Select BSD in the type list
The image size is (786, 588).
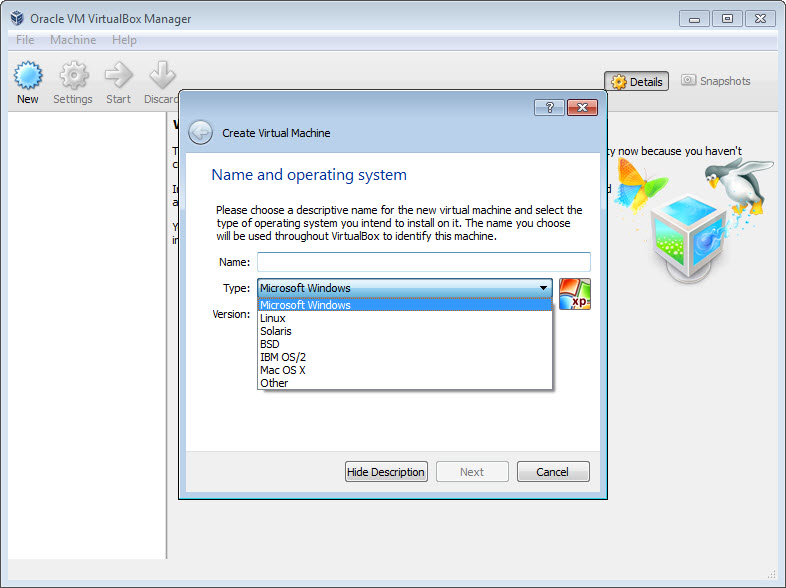coord(405,344)
